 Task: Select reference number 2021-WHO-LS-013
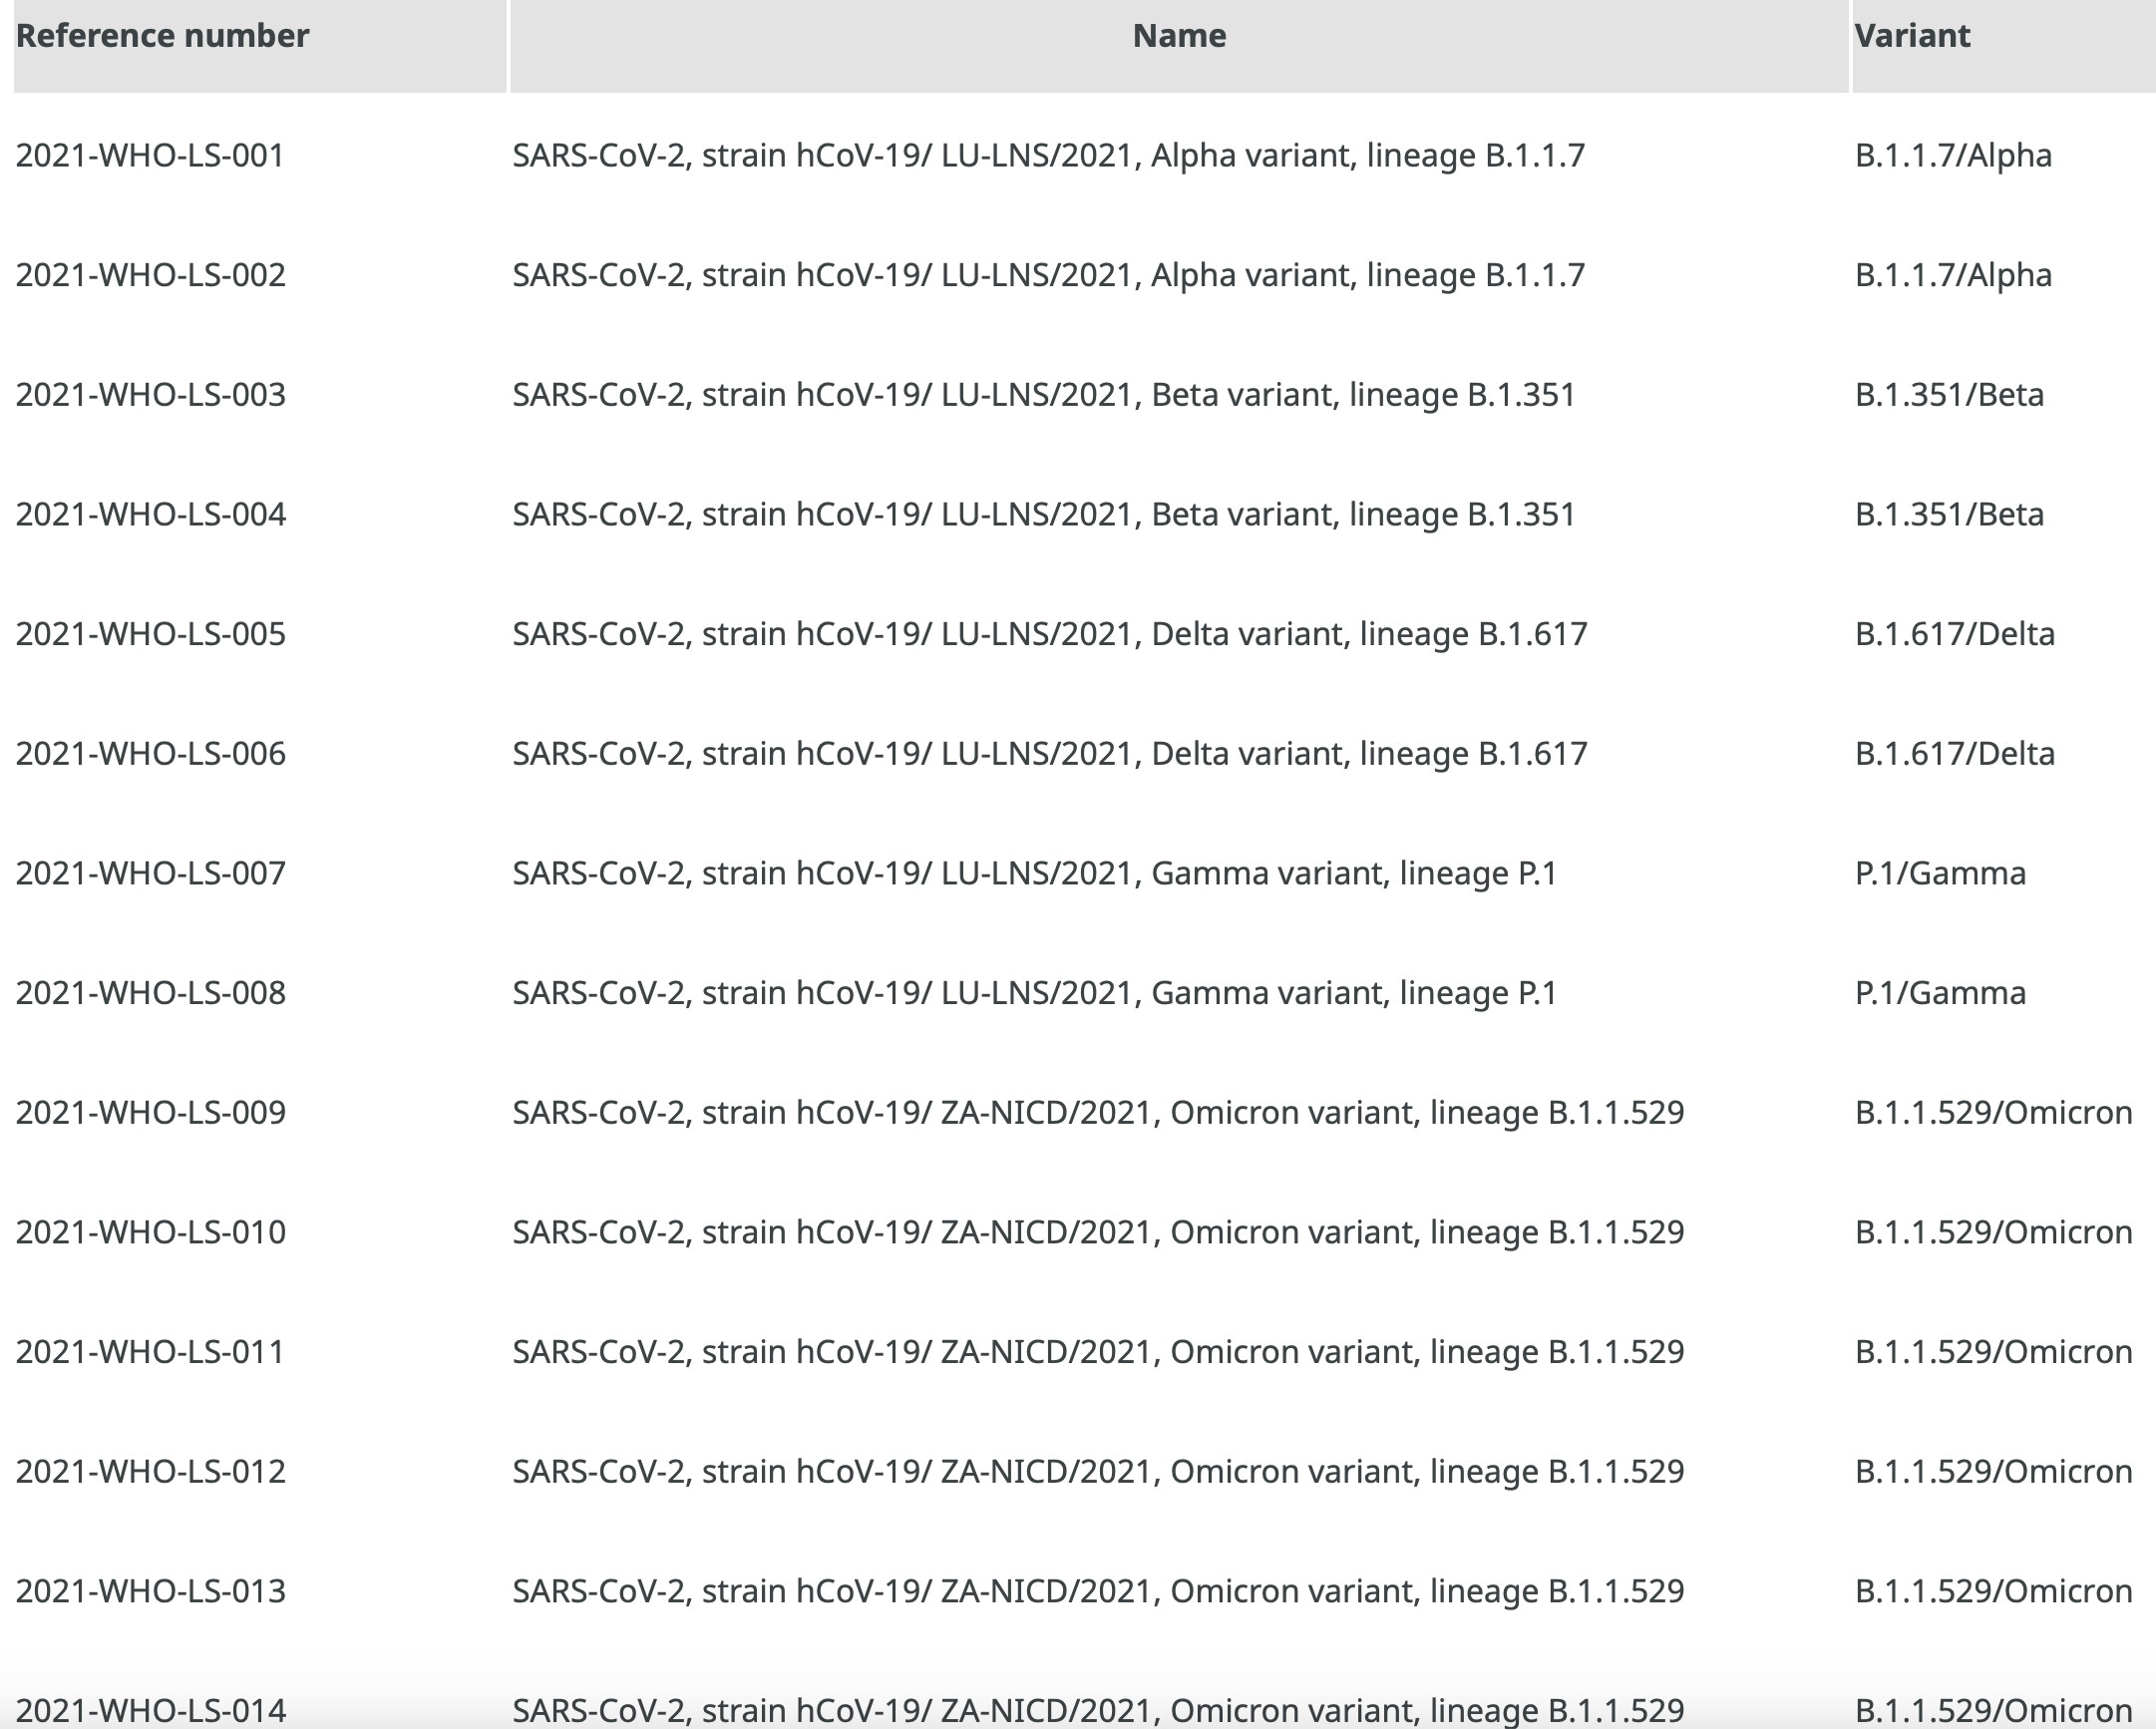[x=150, y=1591]
